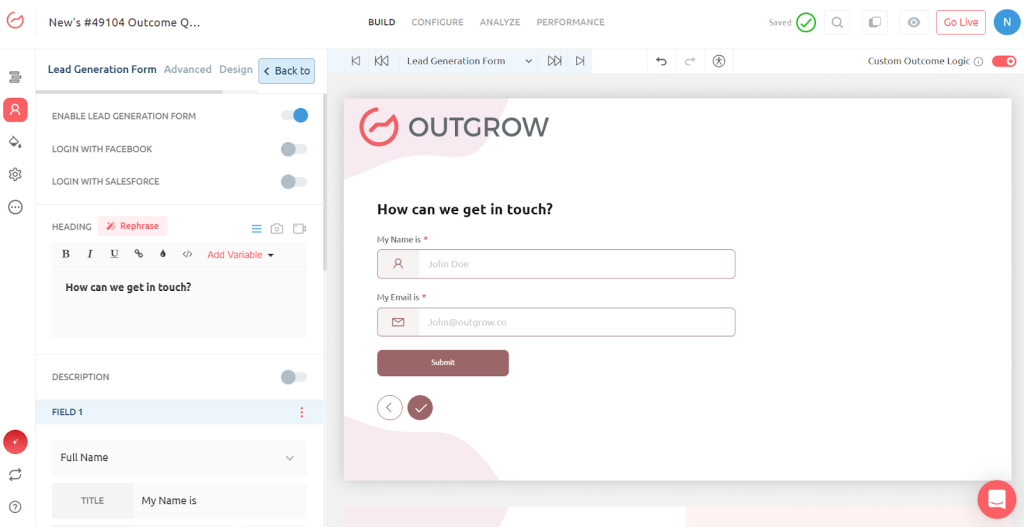1024x527 pixels.
Task: Jump to the first page arrow
Action: (355, 61)
